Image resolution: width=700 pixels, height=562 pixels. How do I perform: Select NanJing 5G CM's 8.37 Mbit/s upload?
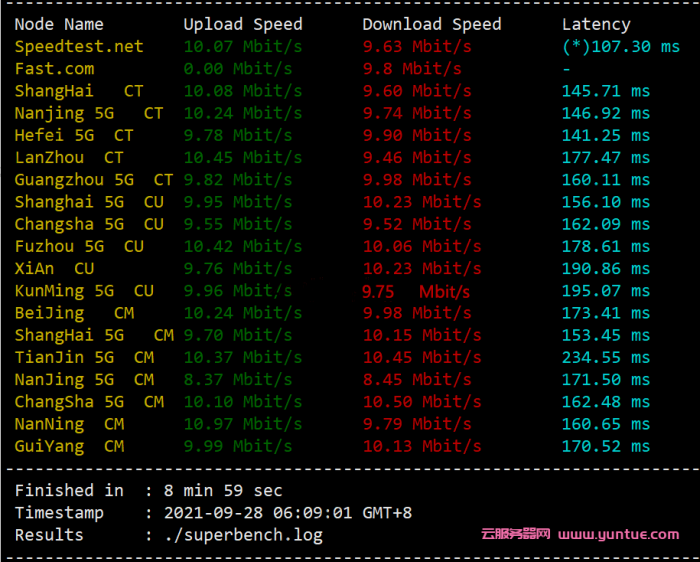tap(238, 379)
